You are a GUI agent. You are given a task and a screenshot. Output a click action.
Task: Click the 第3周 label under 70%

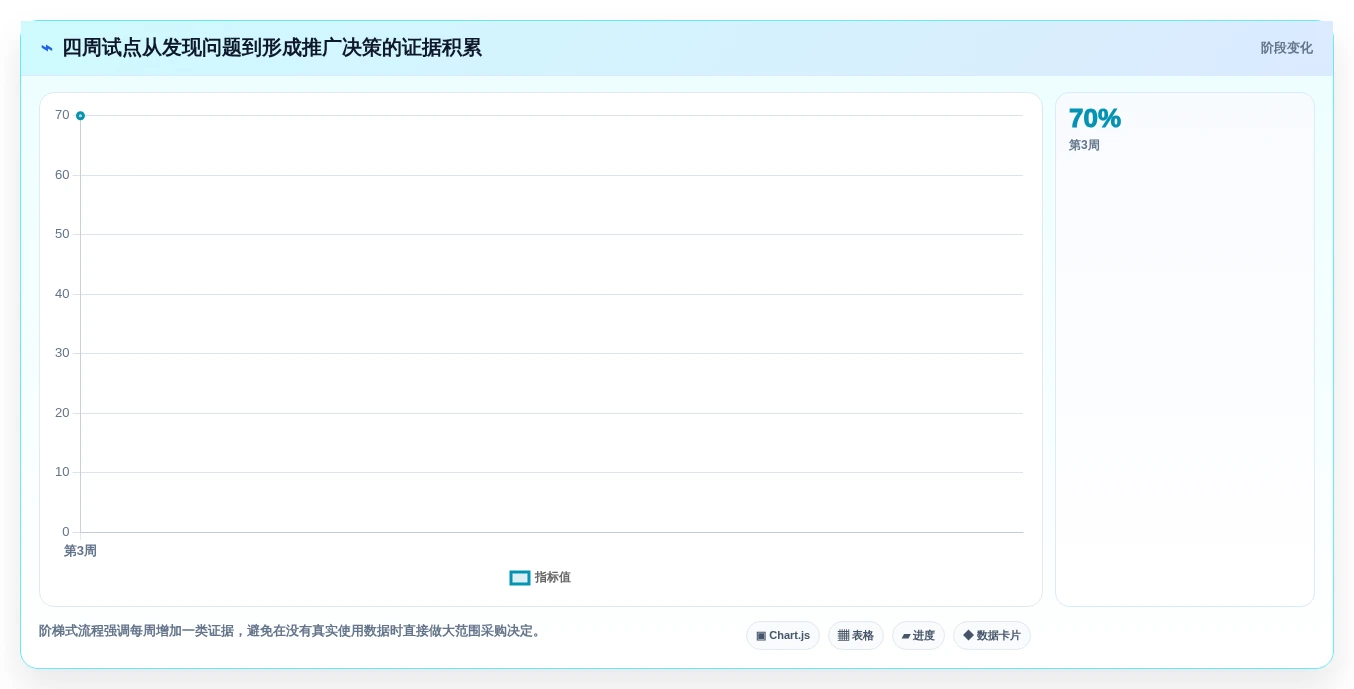tap(1084, 146)
